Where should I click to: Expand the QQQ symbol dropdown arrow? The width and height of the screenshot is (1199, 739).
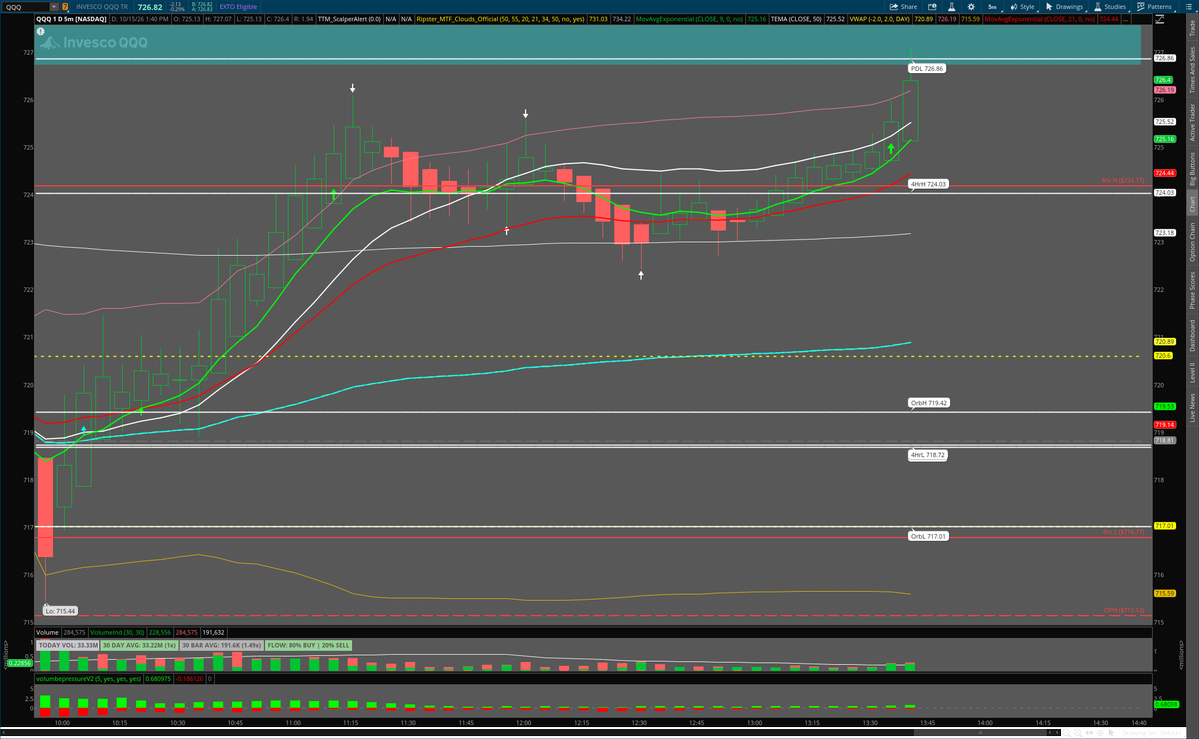[54, 7]
